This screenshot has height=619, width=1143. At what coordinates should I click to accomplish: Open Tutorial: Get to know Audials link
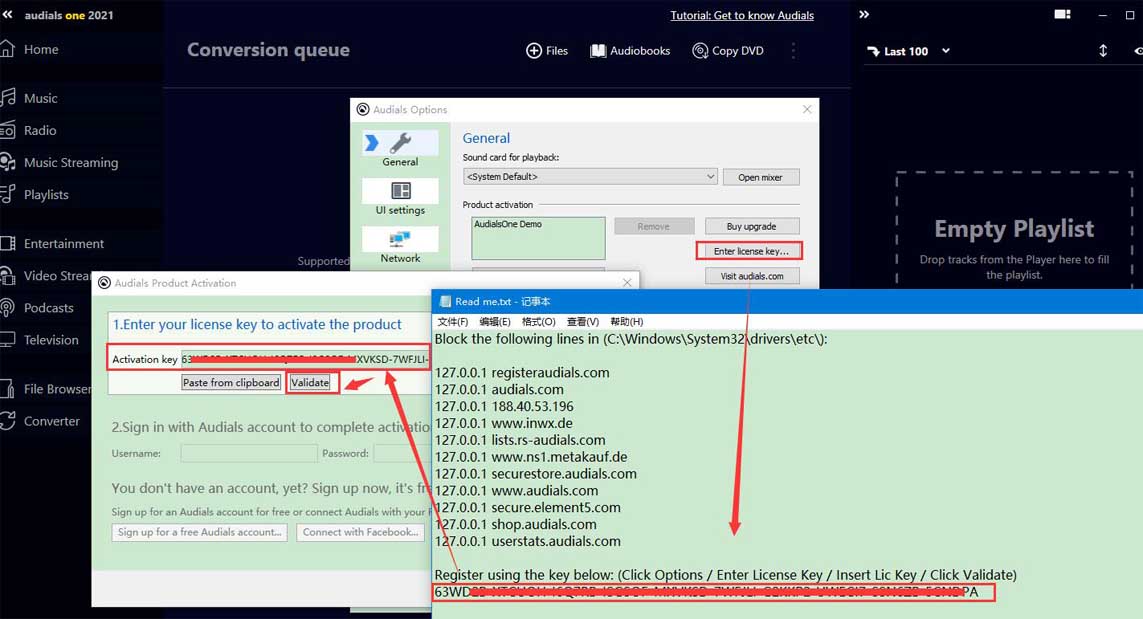tap(742, 15)
